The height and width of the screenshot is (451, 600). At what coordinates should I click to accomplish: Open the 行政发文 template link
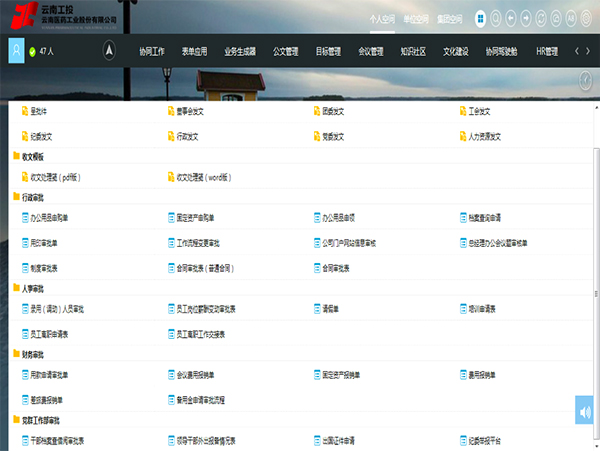pyautogui.click(x=187, y=137)
